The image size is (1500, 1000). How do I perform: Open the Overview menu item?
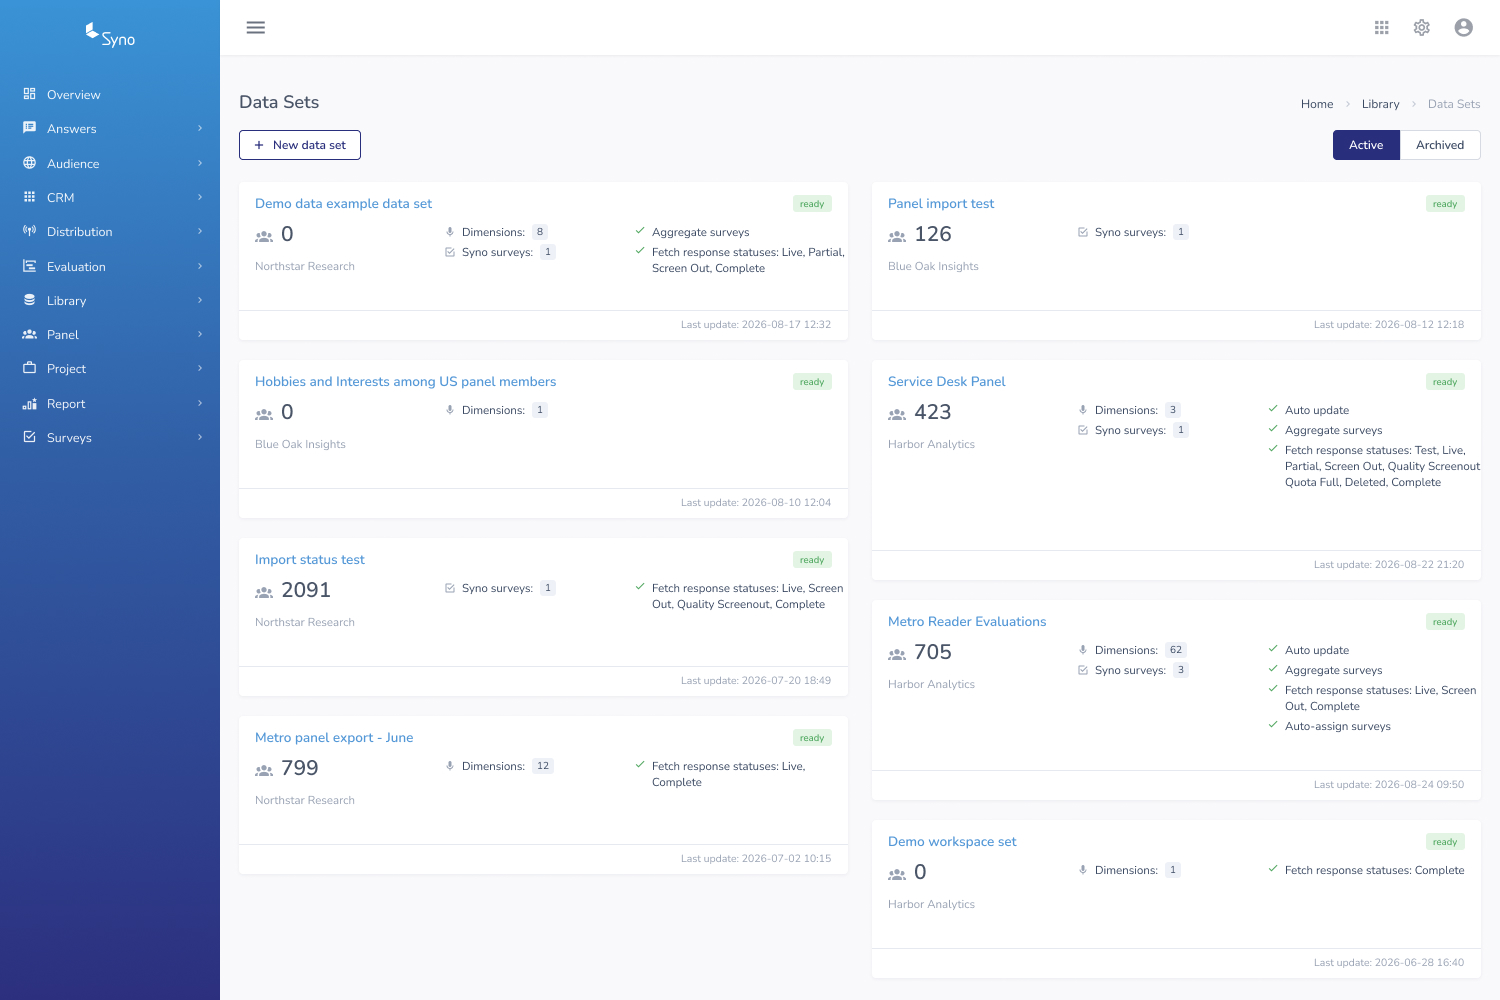[x=110, y=94]
